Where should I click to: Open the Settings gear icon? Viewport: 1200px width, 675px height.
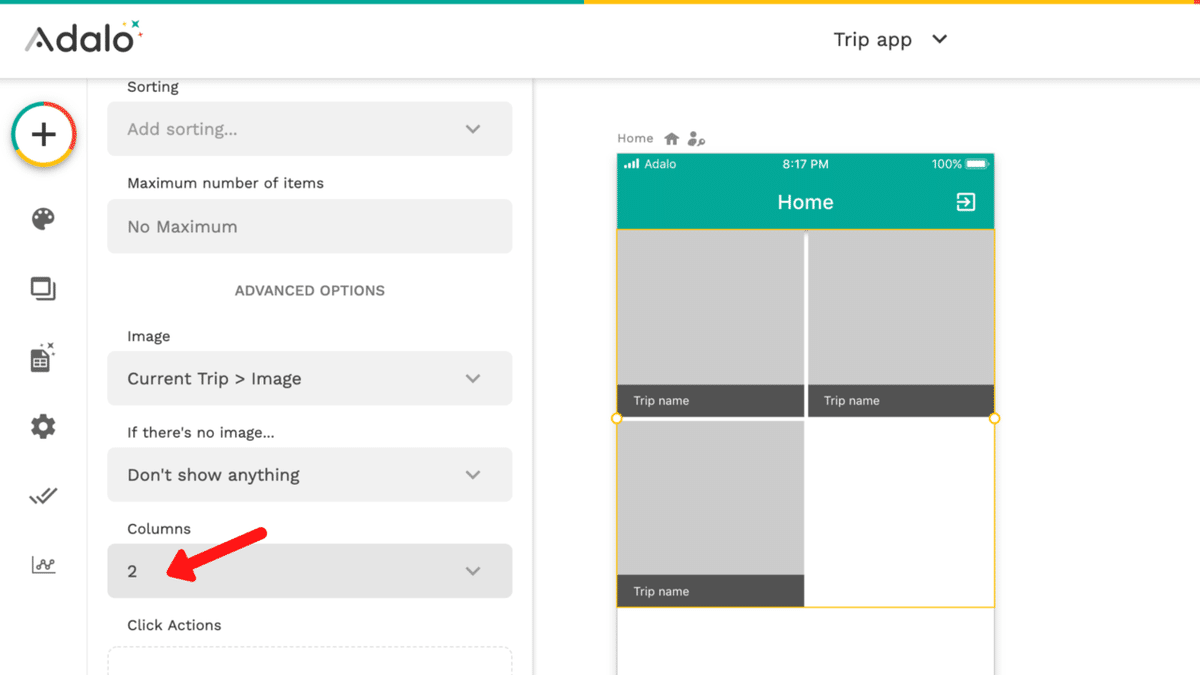pyautogui.click(x=43, y=427)
